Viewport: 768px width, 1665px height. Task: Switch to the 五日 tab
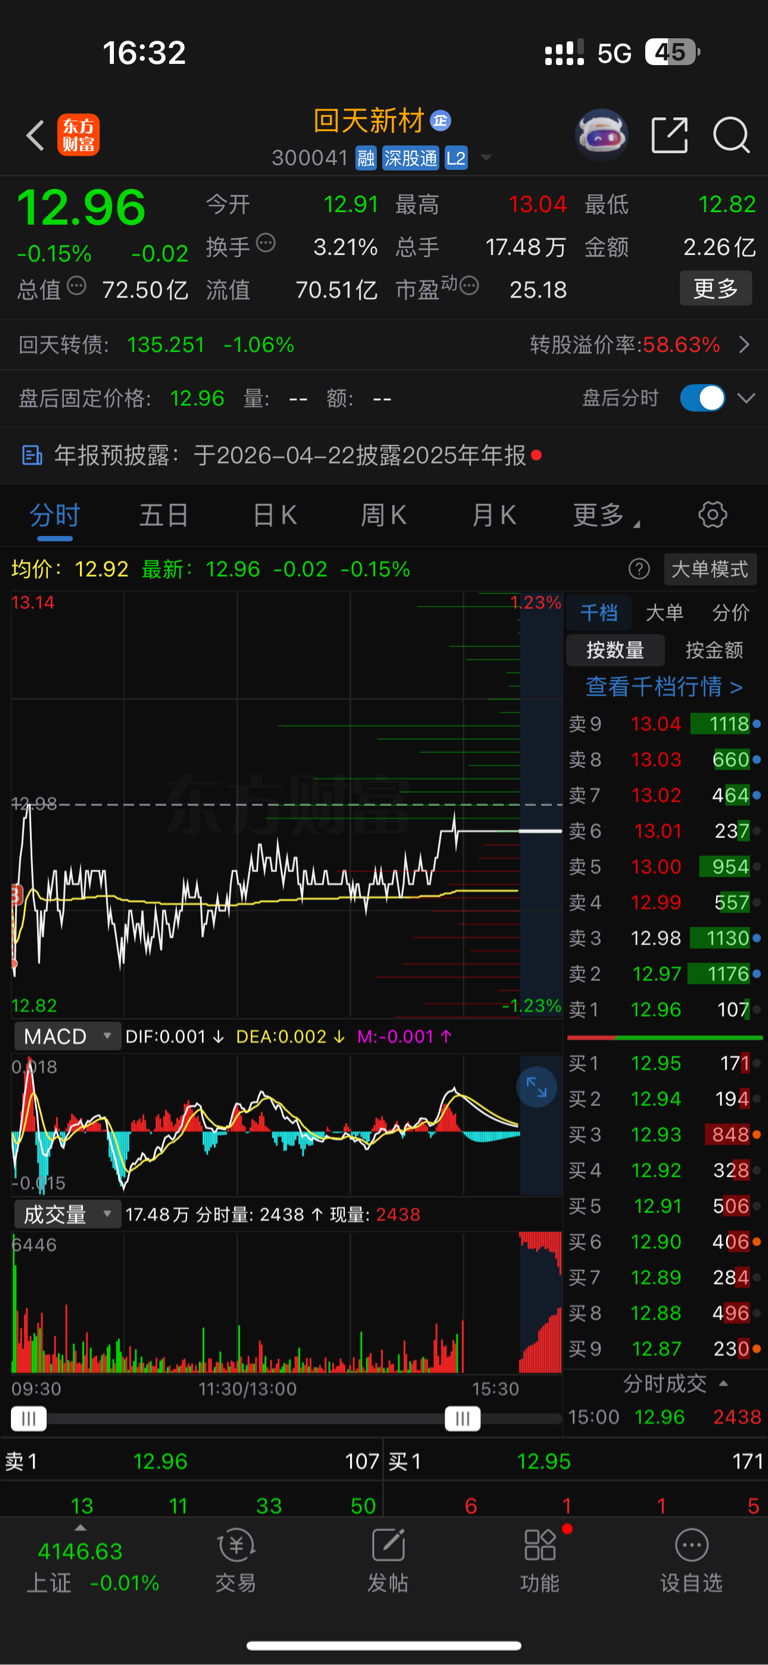[164, 515]
